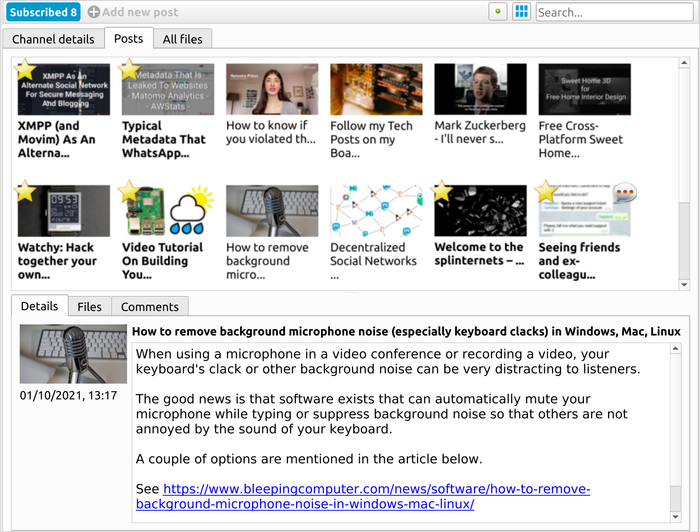Click the green dot status icon

click(498, 12)
